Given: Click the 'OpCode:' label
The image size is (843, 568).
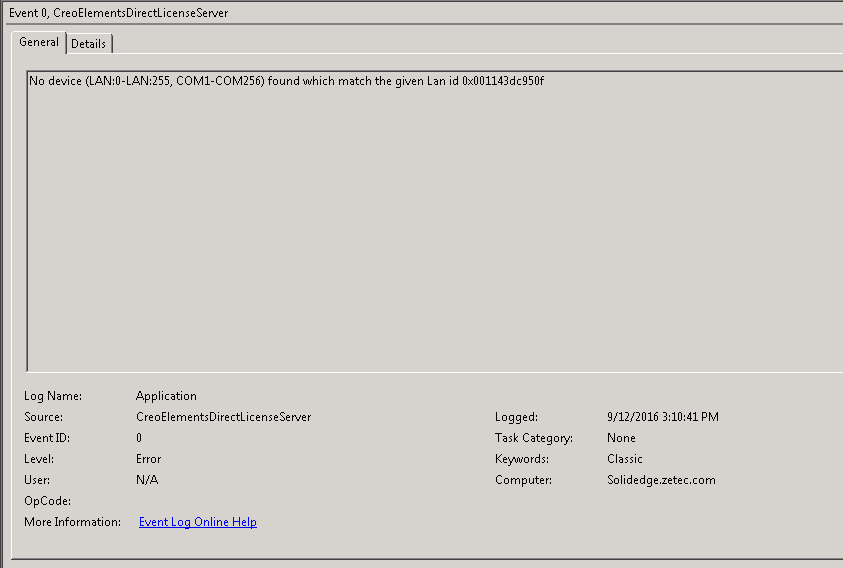Looking at the screenshot, I should pyautogui.click(x=48, y=501).
